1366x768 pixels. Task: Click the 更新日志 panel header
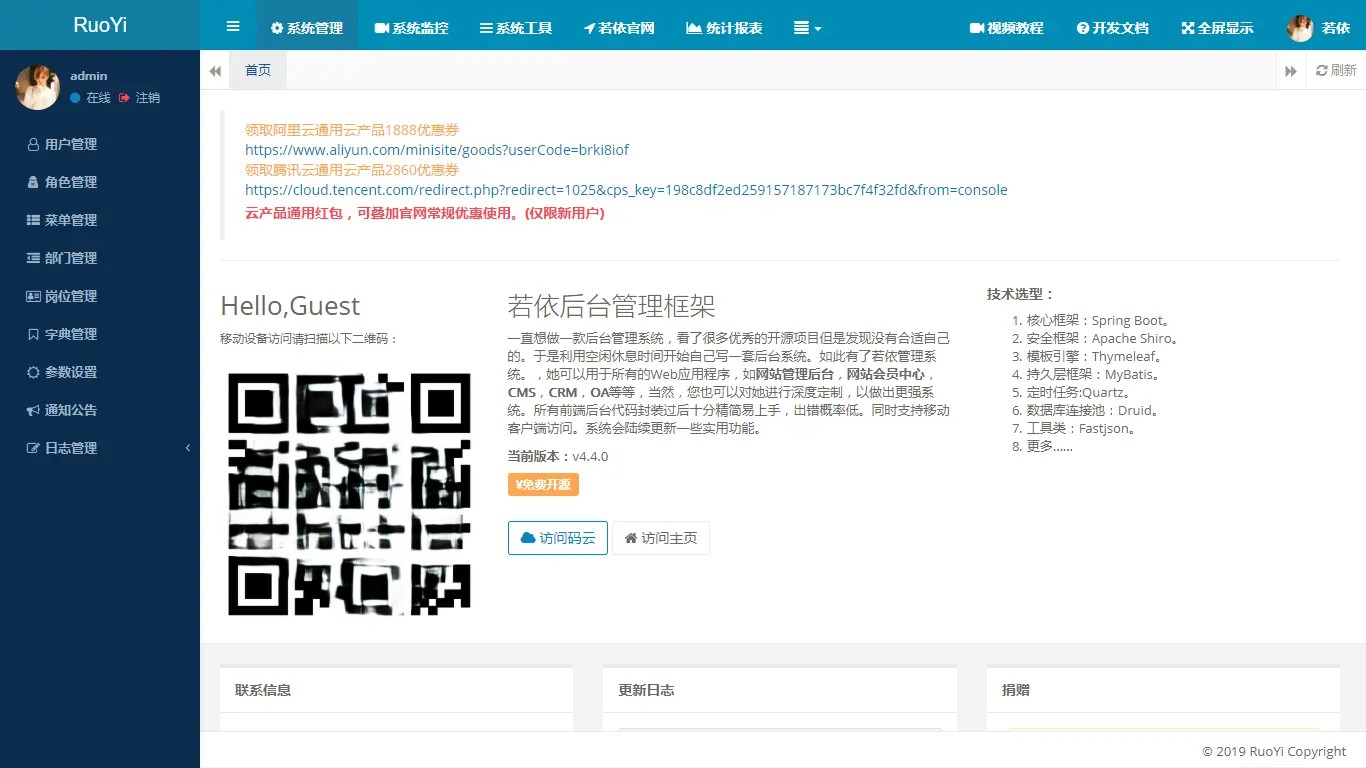(x=780, y=690)
